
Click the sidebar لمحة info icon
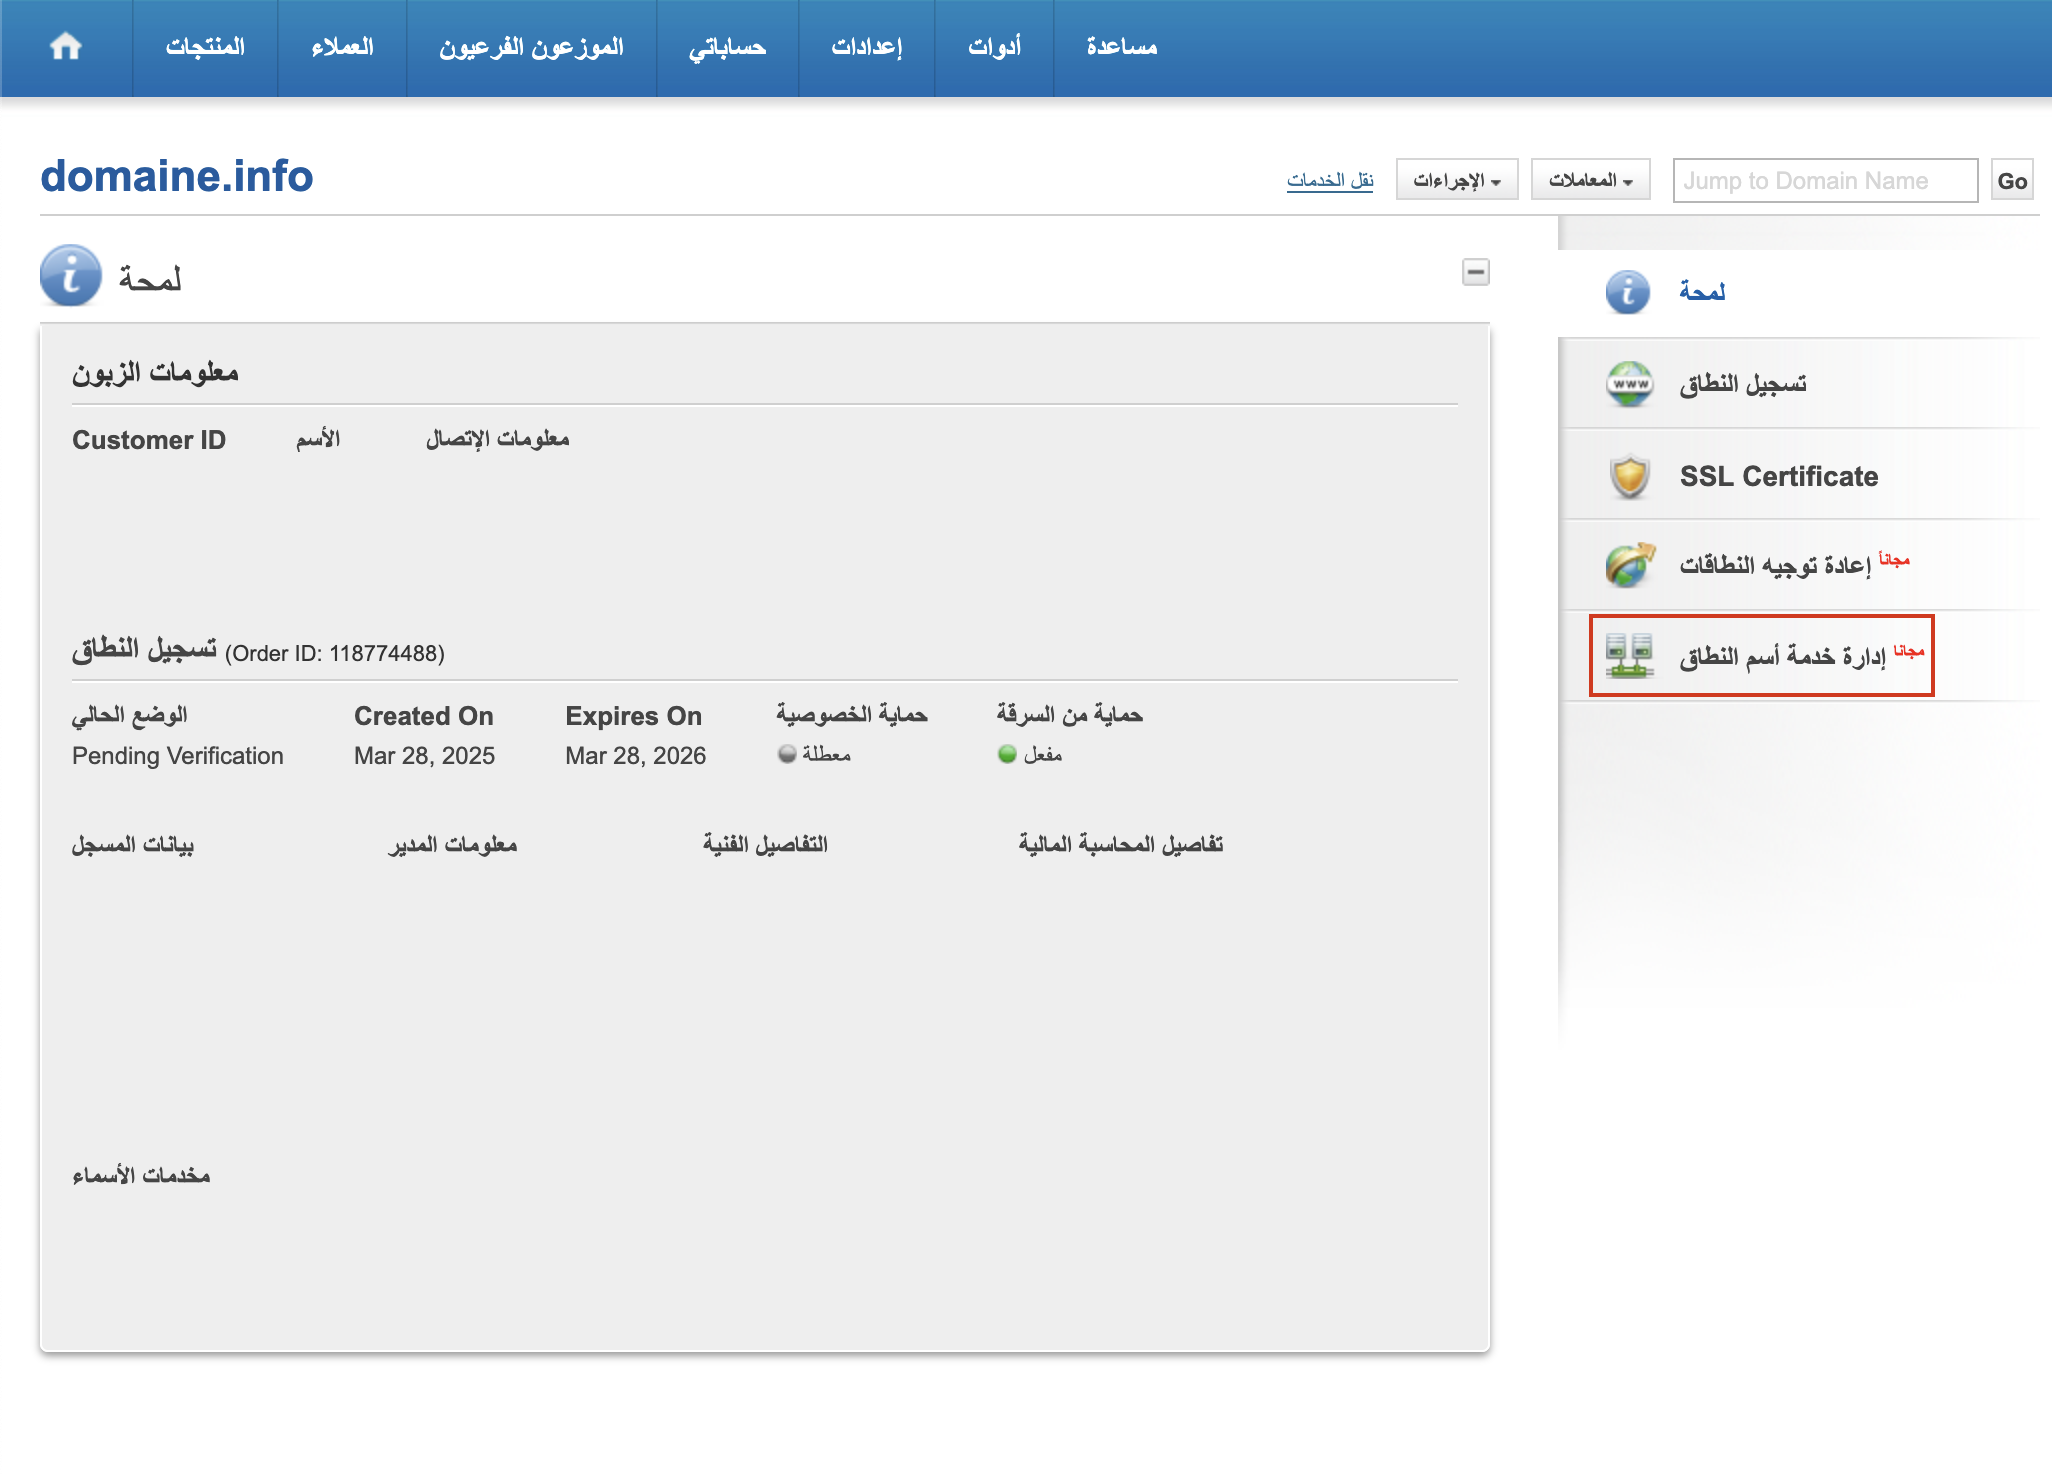[x=1627, y=292]
